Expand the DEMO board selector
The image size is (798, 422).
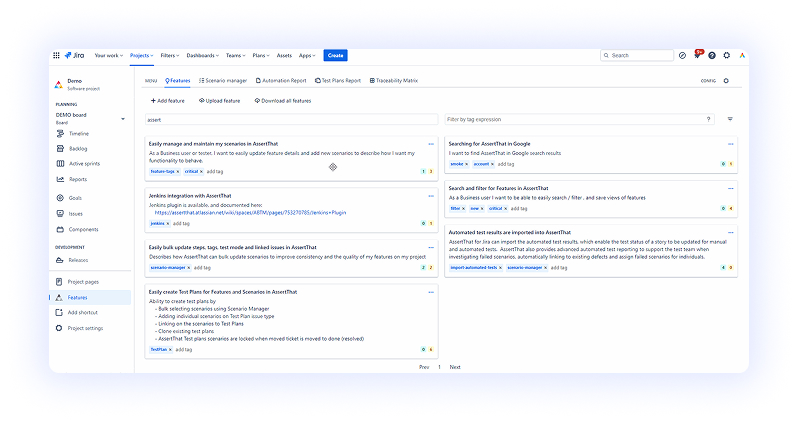click(x=123, y=119)
